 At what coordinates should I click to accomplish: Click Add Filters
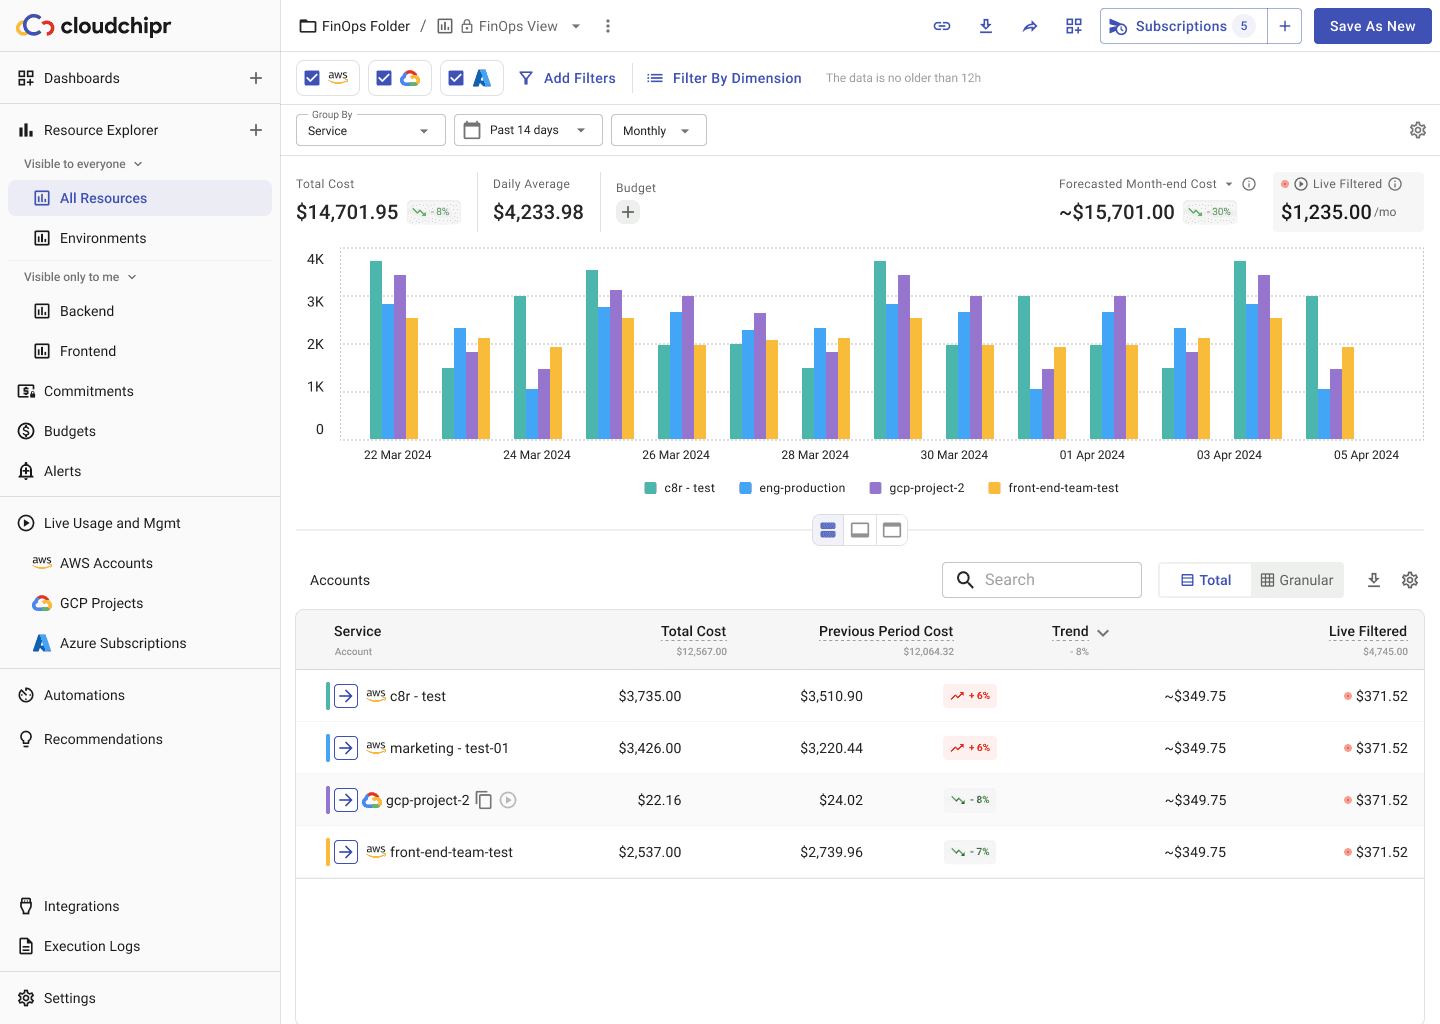tap(567, 78)
